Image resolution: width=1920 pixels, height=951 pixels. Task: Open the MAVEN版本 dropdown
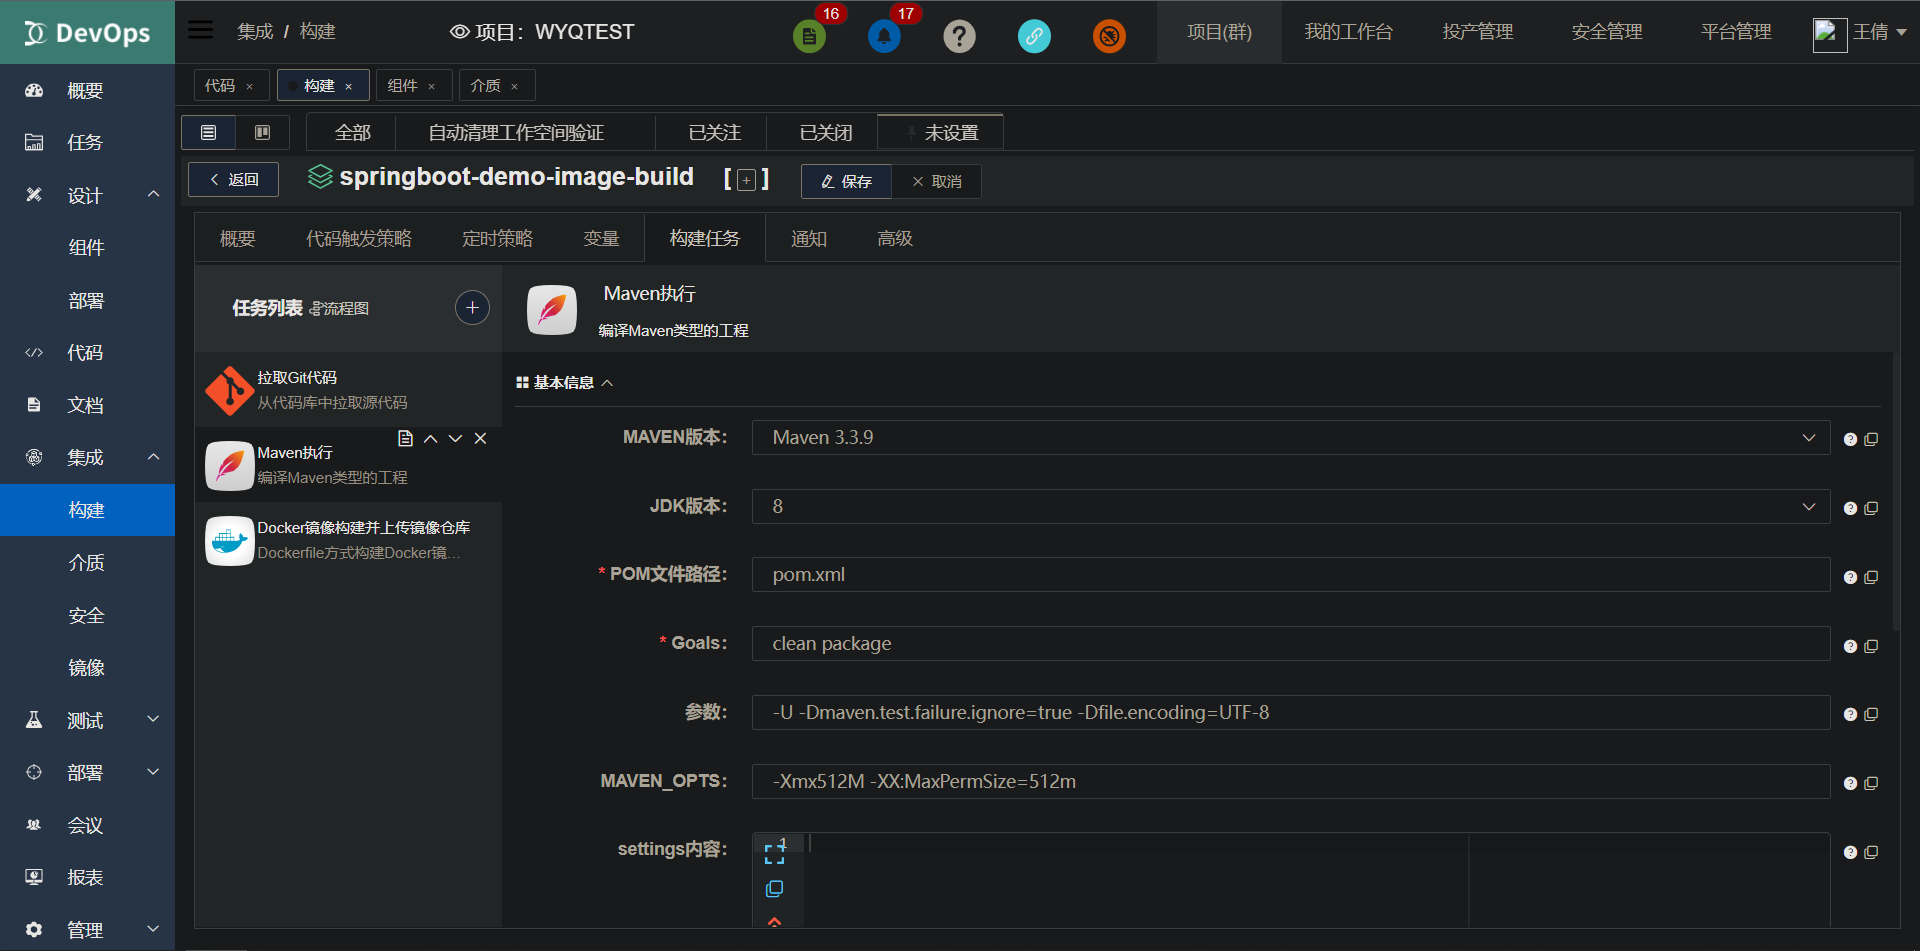tap(1808, 437)
